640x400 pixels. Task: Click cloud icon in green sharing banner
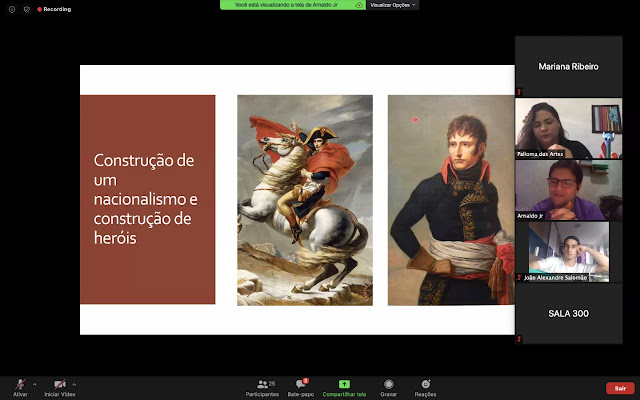359,5
